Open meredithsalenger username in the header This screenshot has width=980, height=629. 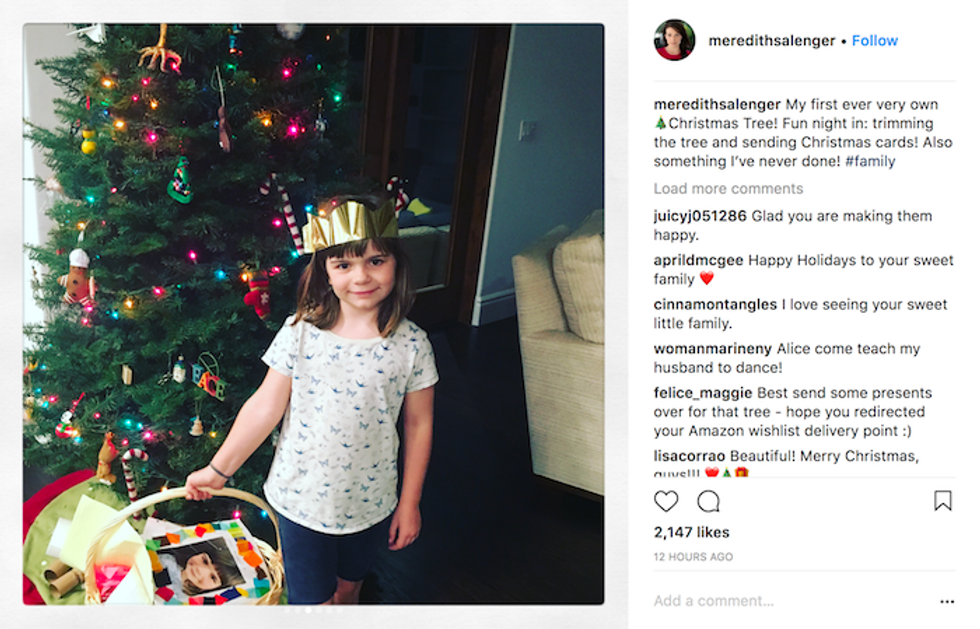pyautogui.click(x=771, y=41)
